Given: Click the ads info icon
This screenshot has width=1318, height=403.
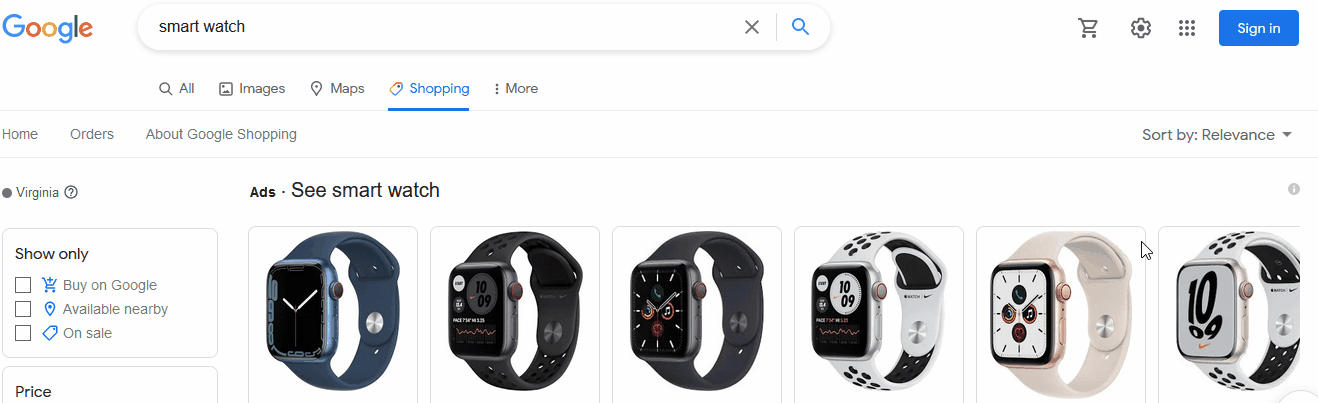Looking at the screenshot, I should tap(1294, 189).
